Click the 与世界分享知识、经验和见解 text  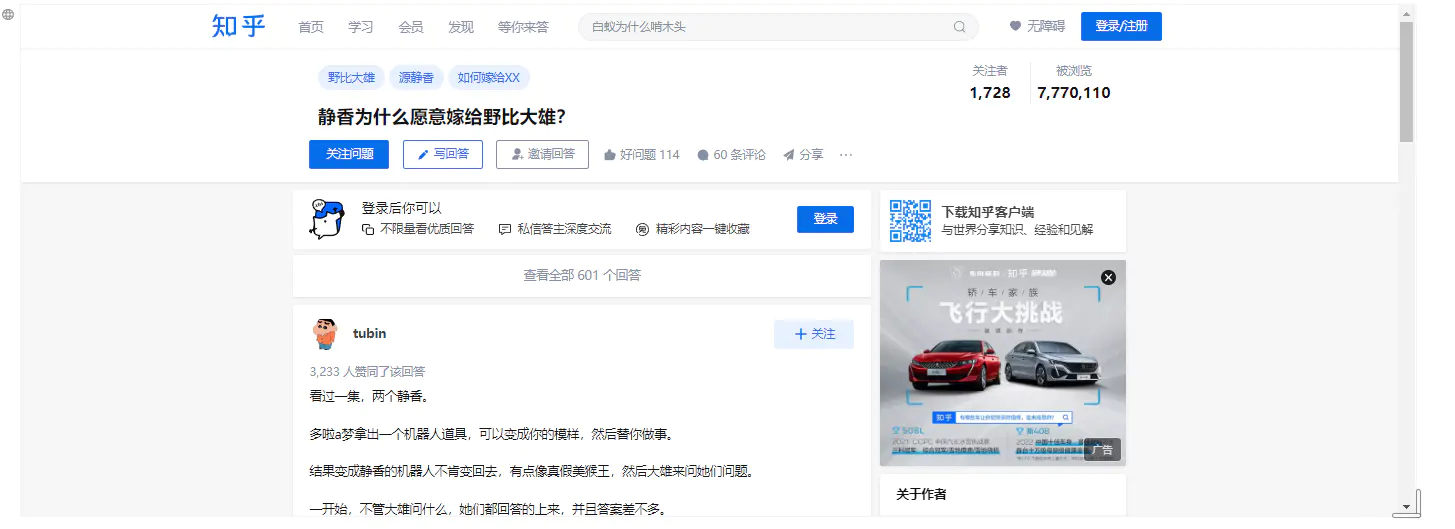pos(1017,230)
